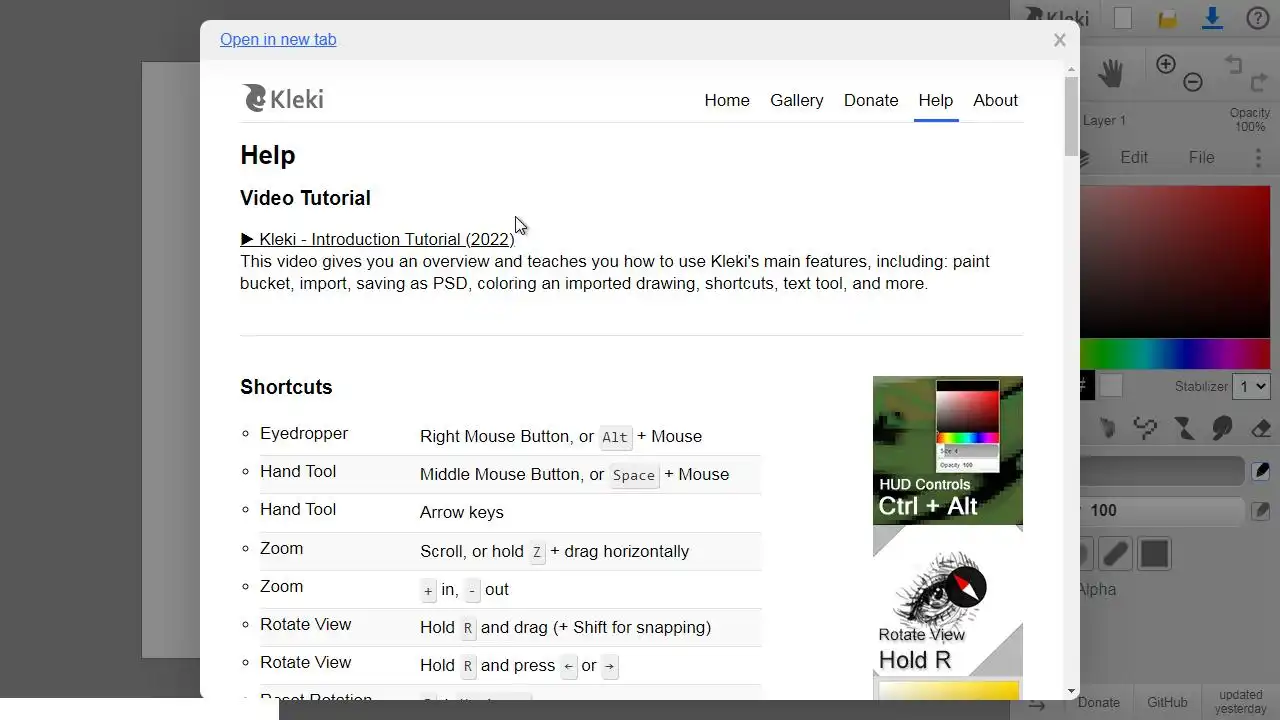Click the Shortcuts heading

coord(286,387)
